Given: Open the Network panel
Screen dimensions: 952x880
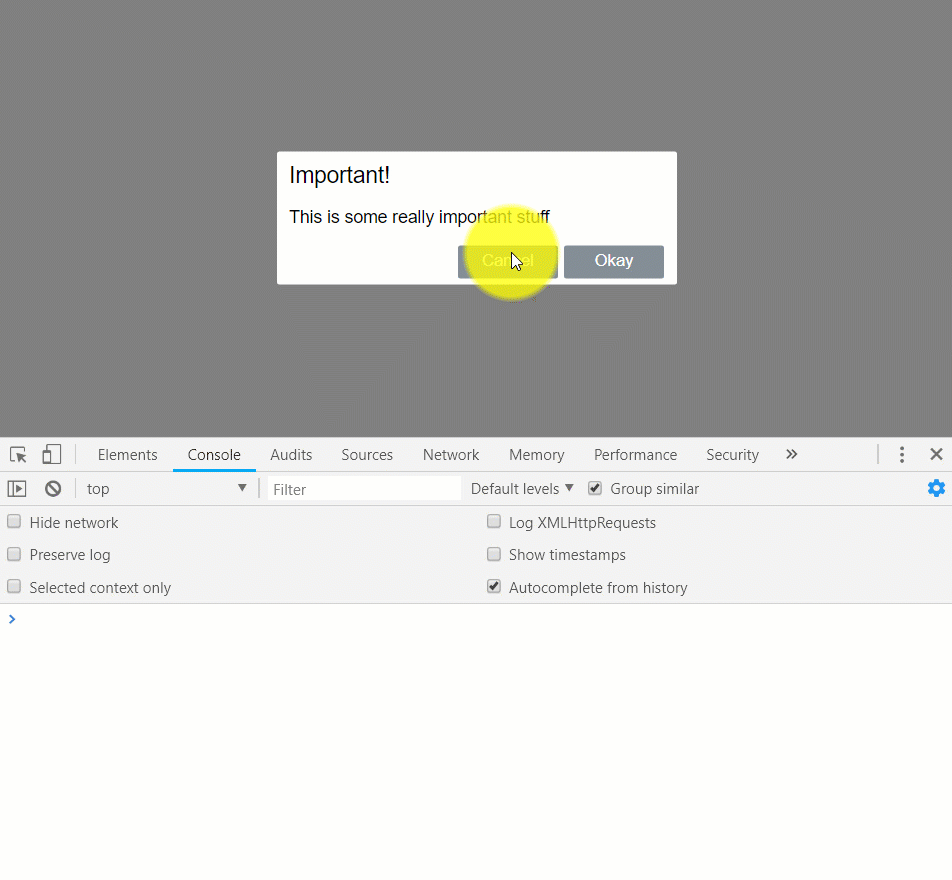Looking at the screenshot, I should [450, 454].
